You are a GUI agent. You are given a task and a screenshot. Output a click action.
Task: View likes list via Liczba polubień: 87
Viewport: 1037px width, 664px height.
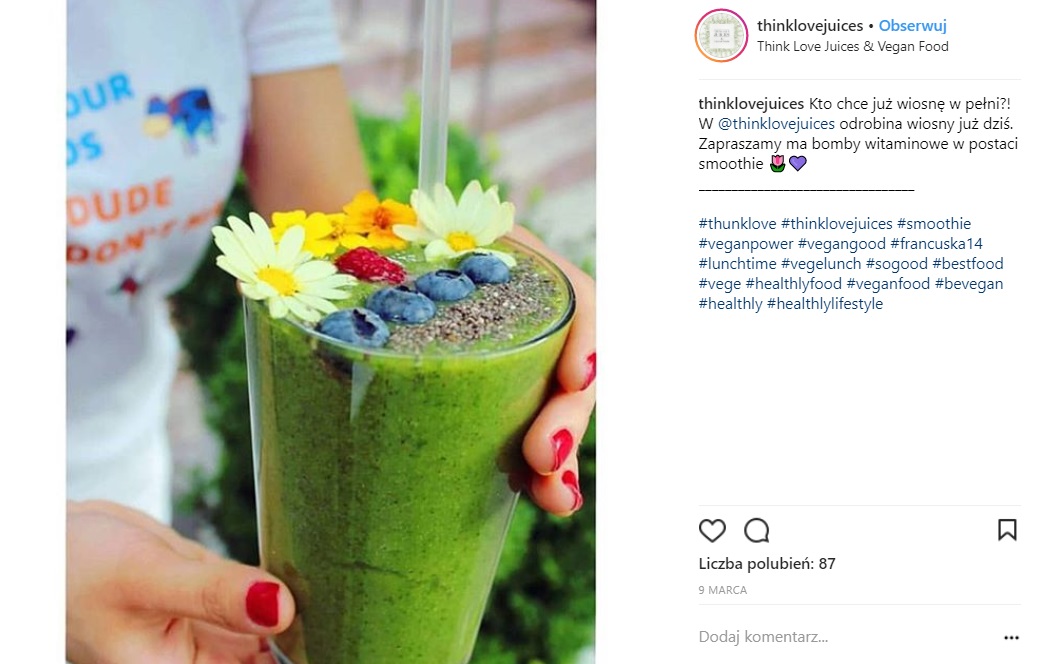click(x=767, y=564)
